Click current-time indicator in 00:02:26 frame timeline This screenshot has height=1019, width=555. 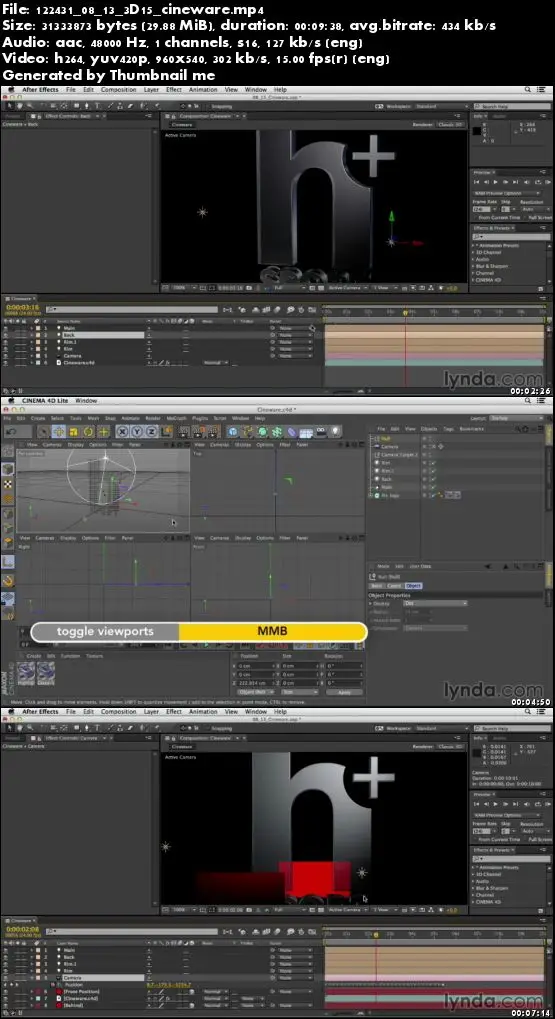pyautogui.click(x=405, y=313)
